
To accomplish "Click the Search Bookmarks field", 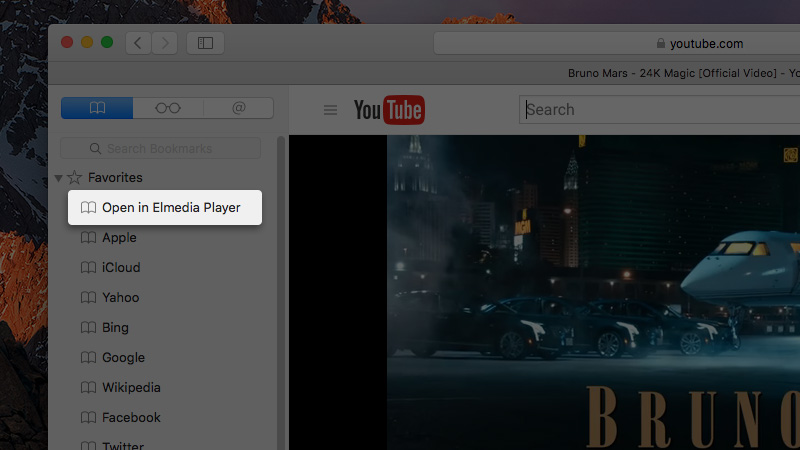I will click(160, 148).
